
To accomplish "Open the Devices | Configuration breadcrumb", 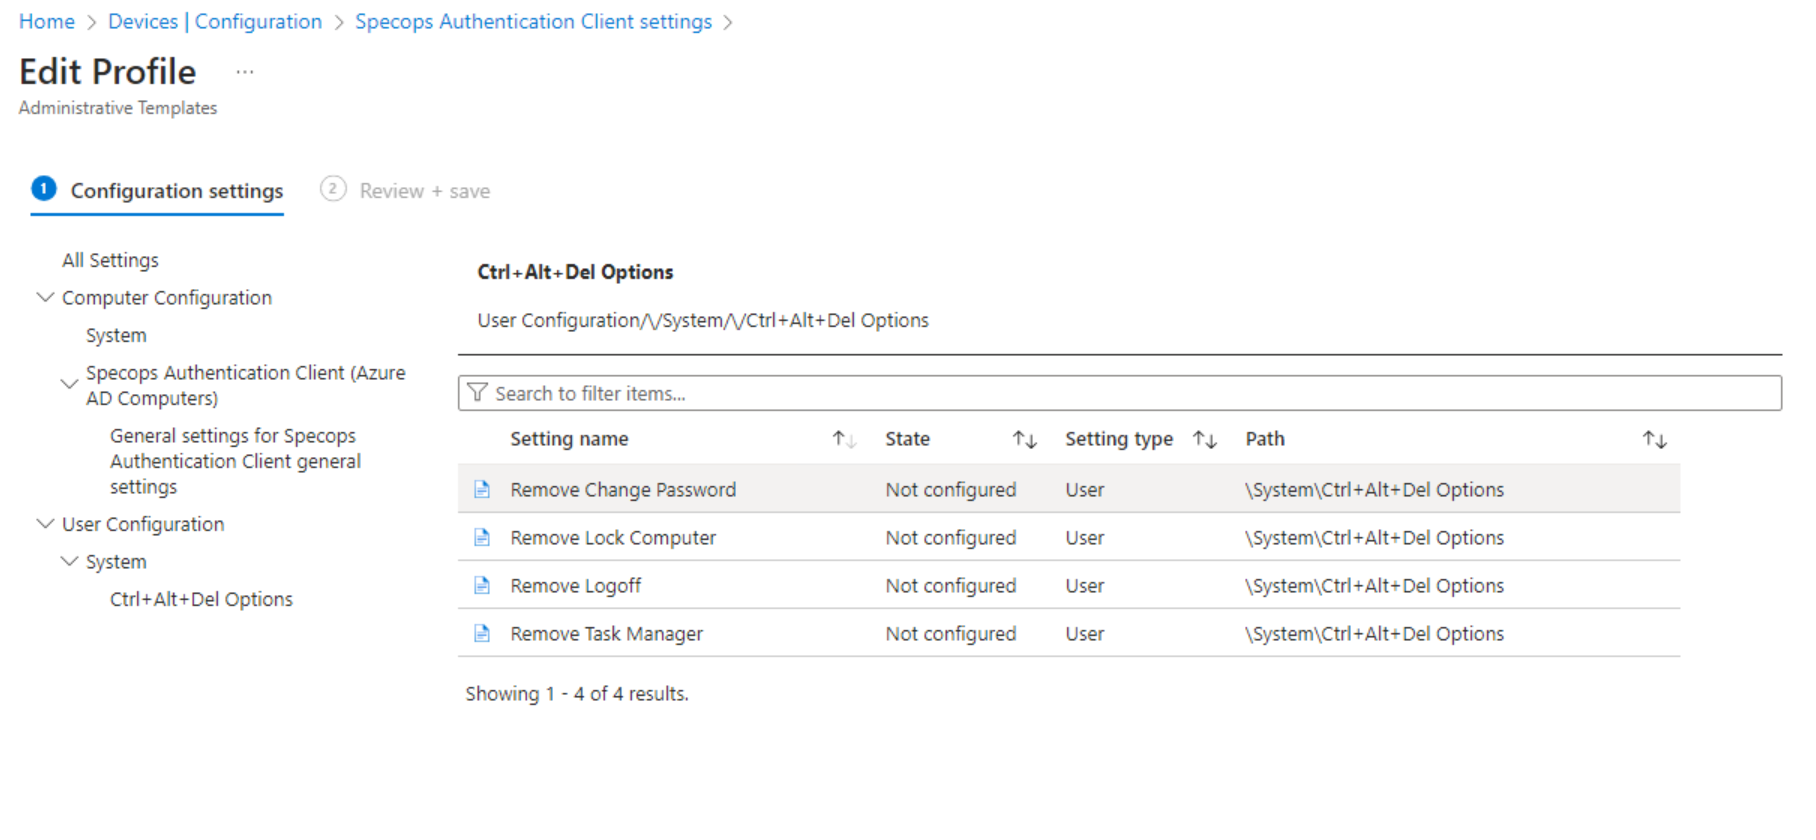I will click(215, 21).
